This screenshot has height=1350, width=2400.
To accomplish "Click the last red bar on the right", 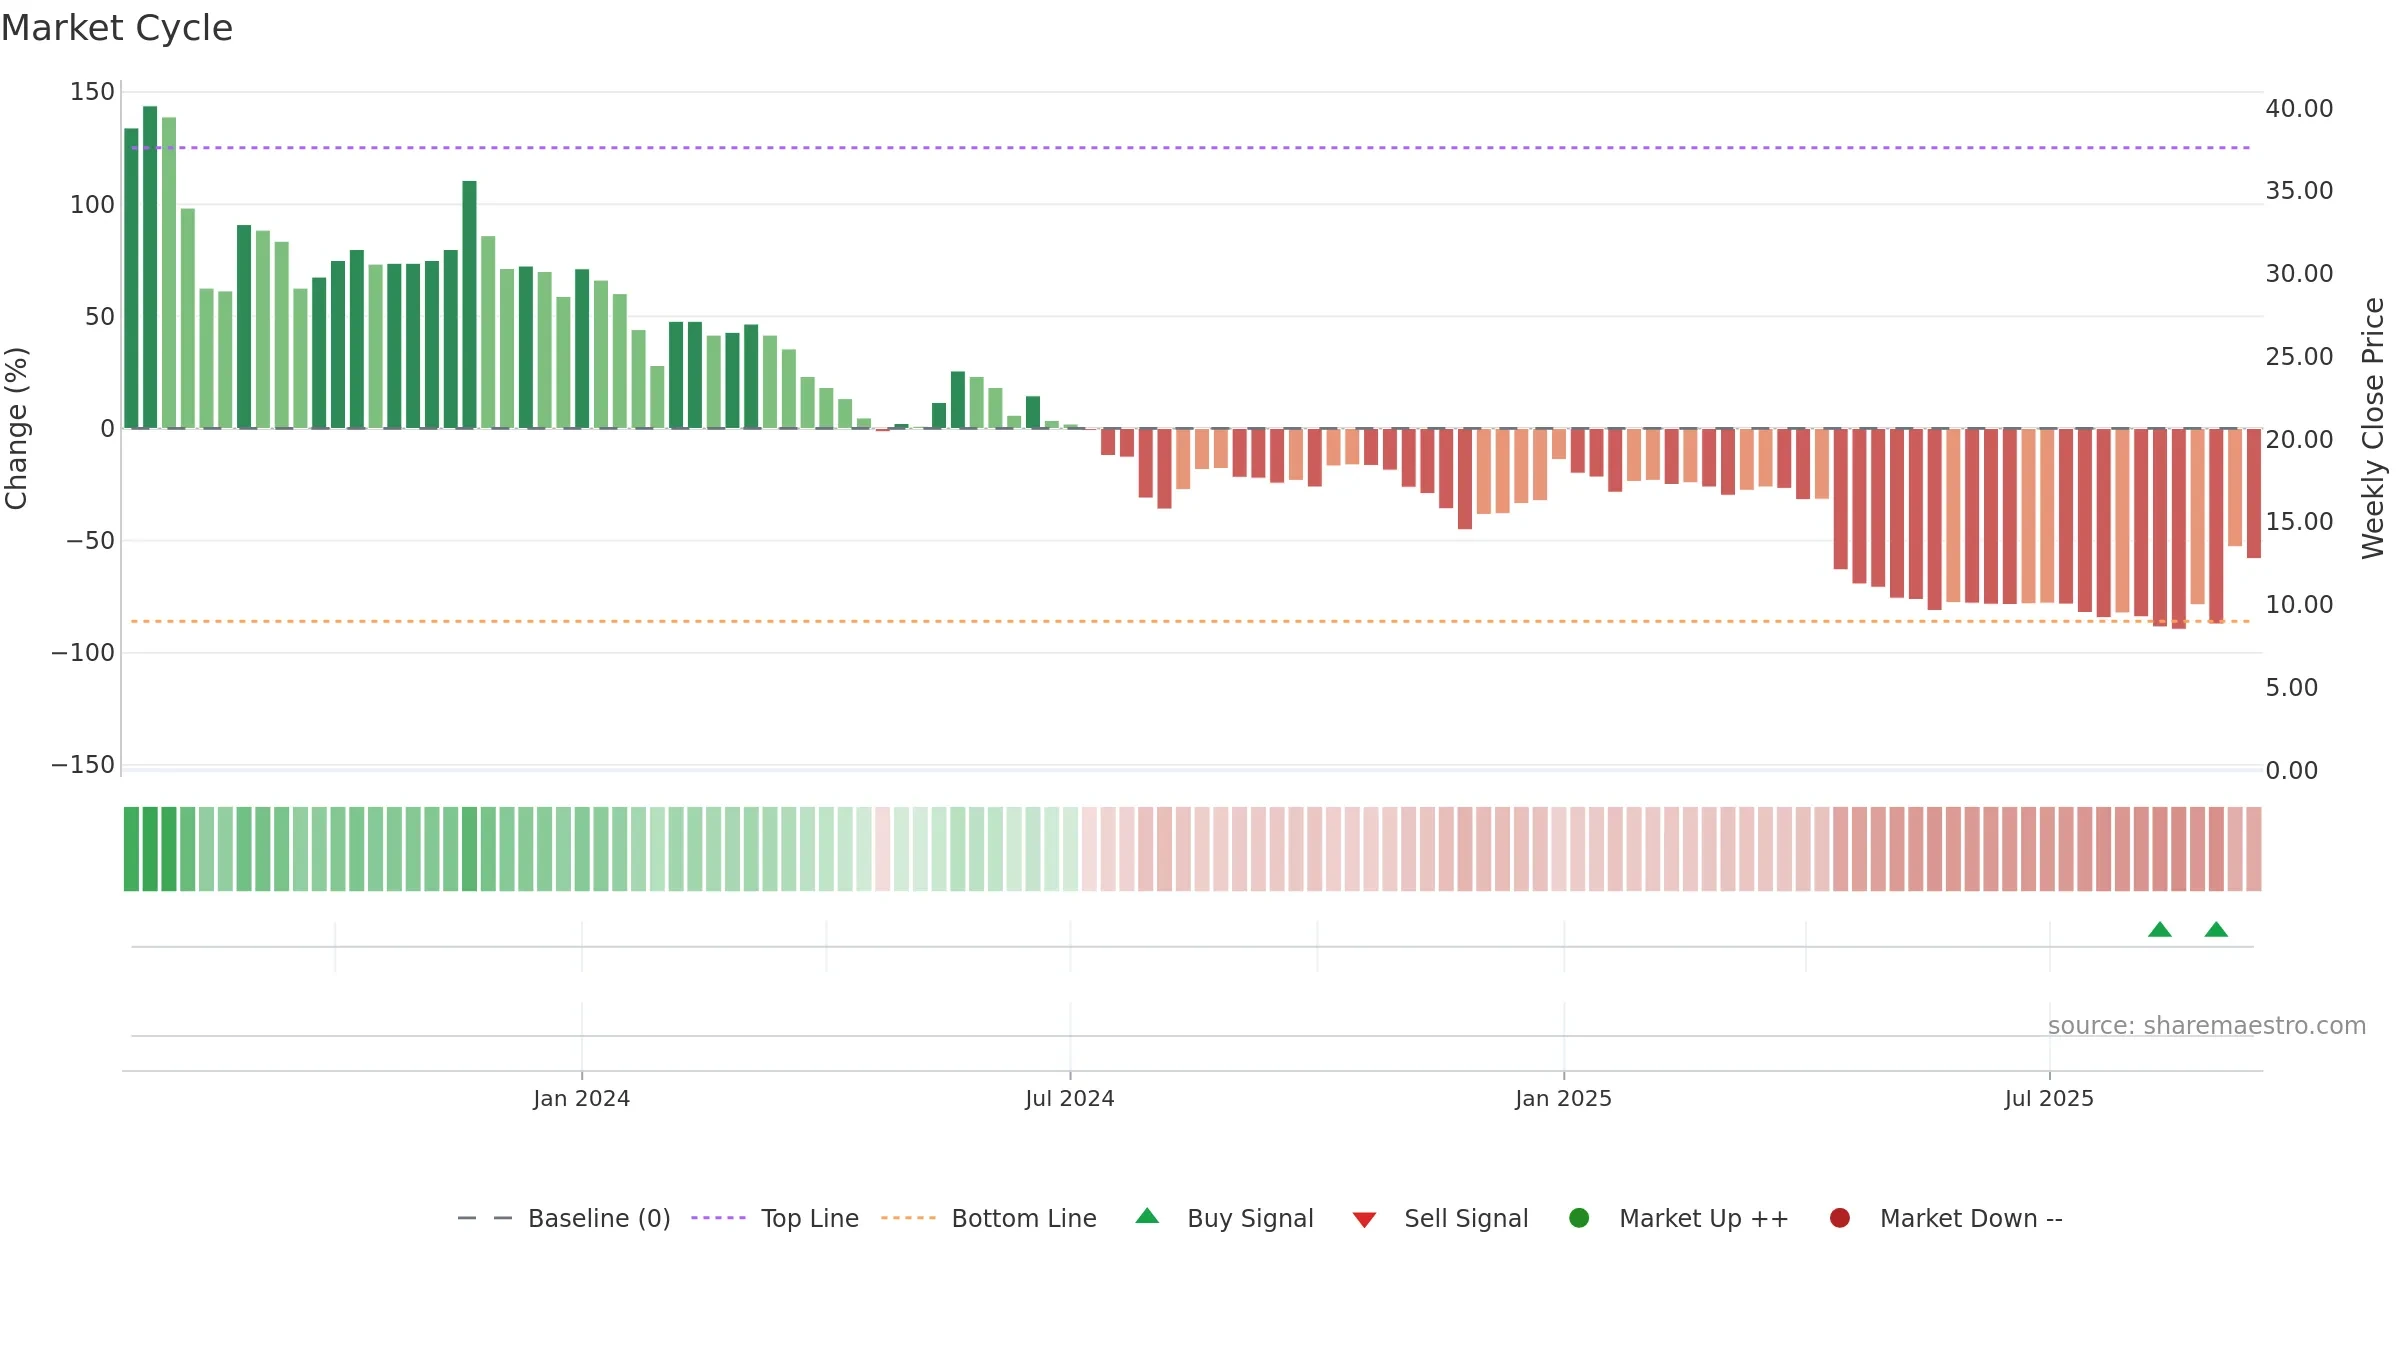I will click(x=2254, y=494).
